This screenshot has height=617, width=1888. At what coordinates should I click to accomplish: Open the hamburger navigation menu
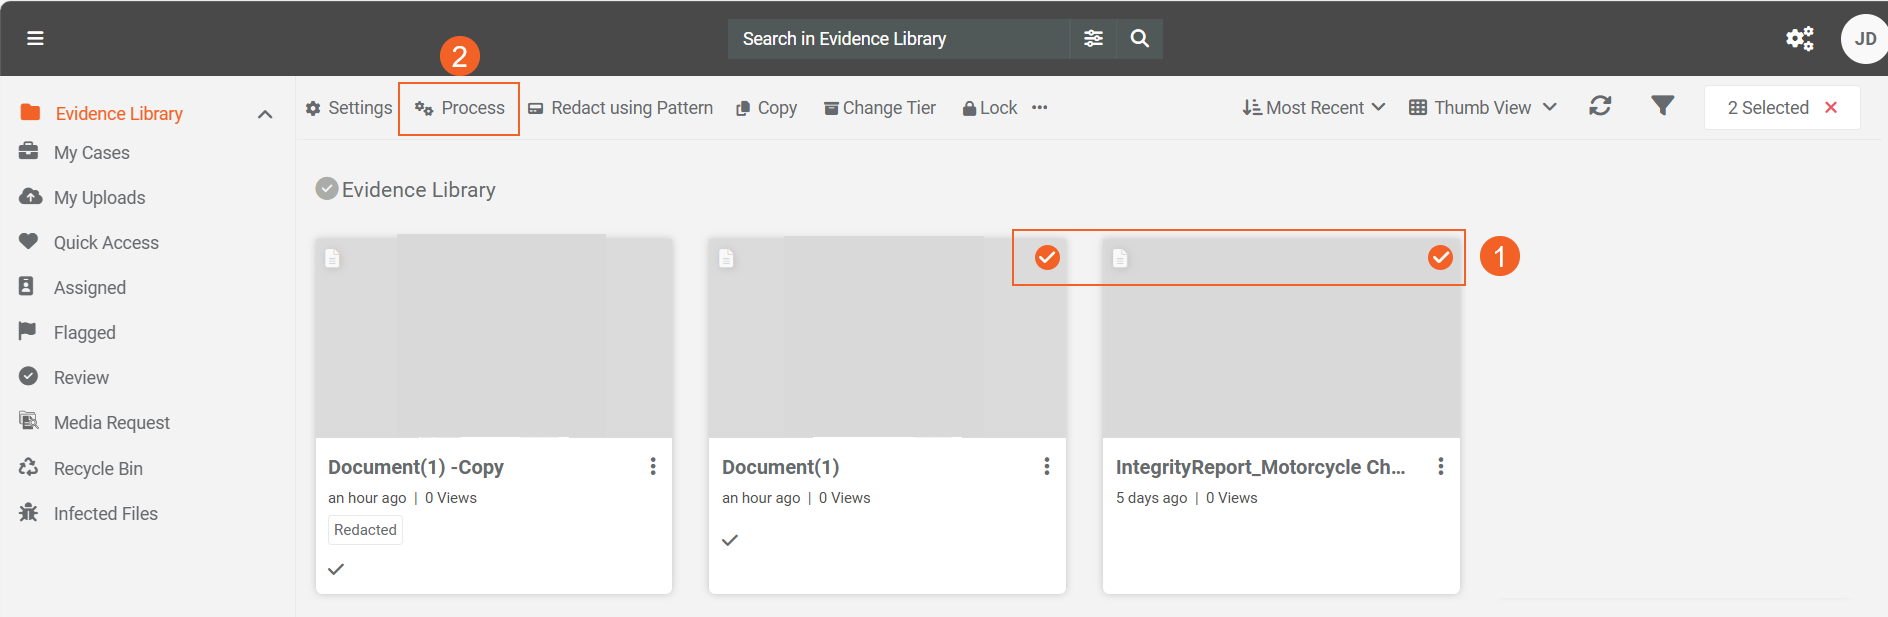point(35,38)
